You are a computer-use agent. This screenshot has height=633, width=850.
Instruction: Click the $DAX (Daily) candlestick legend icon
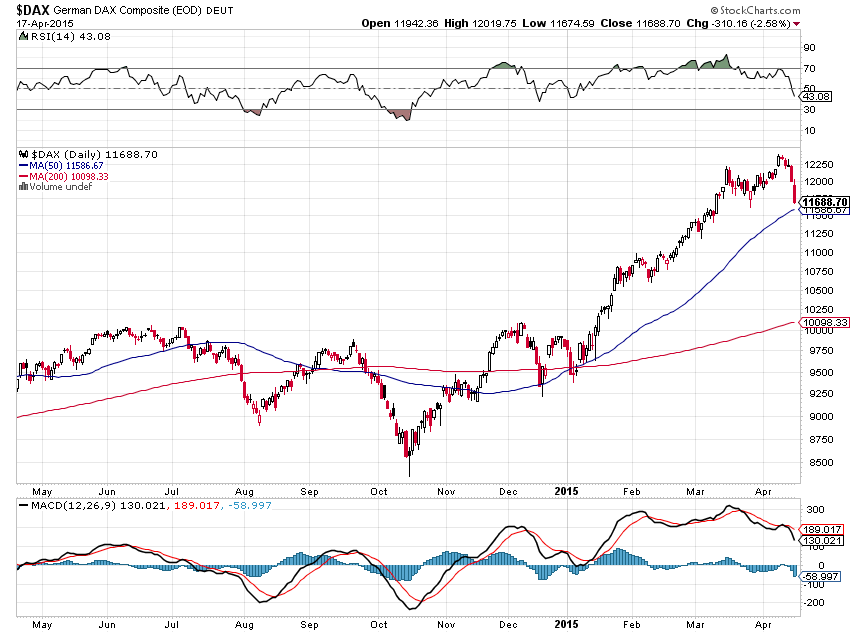click(24, 155)
